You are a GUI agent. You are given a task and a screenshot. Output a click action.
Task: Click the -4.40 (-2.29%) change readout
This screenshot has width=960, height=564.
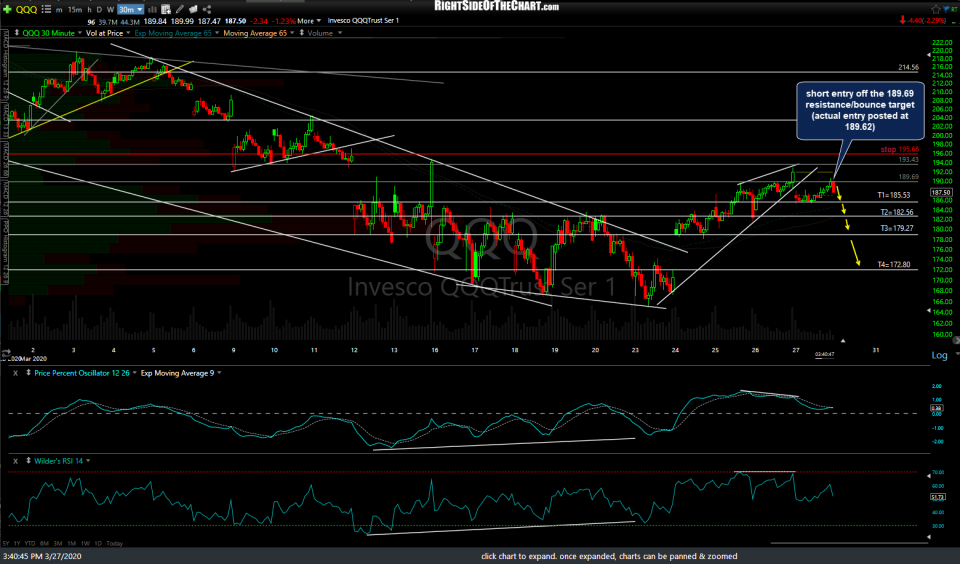927,21
